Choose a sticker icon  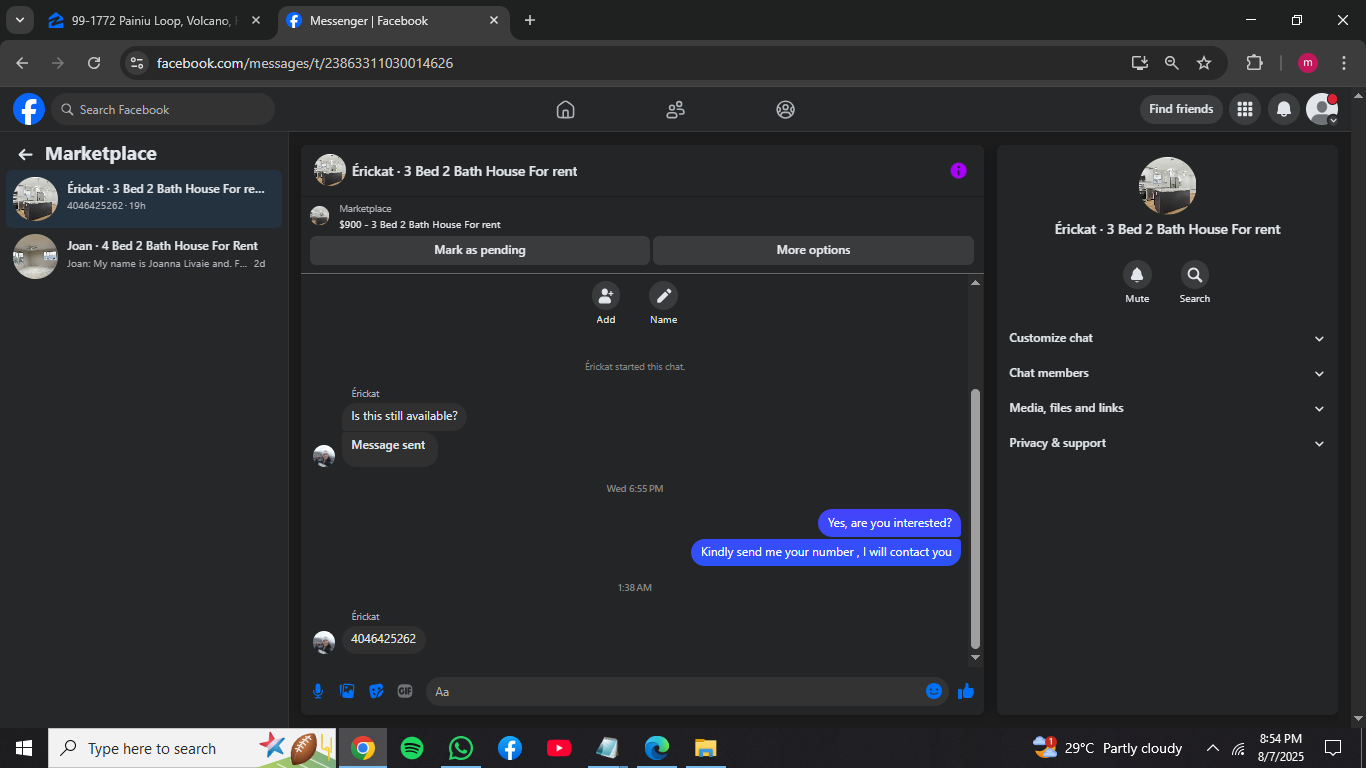tap(376, 691)
